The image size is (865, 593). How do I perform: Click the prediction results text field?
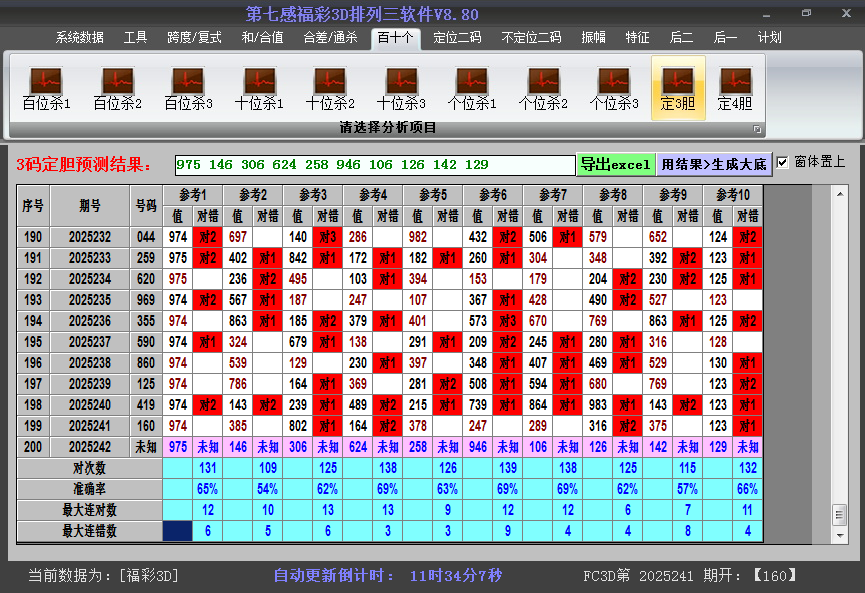[x=374, y=165]
